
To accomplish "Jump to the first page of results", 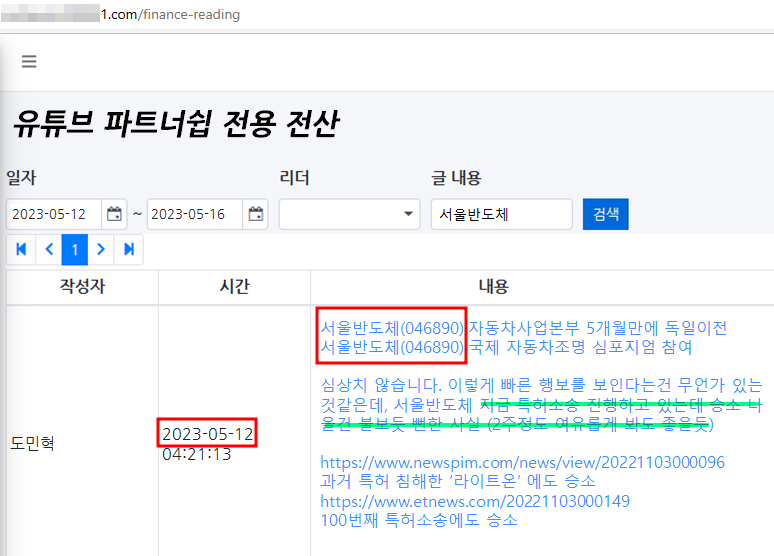I will [x=21, y=249].
